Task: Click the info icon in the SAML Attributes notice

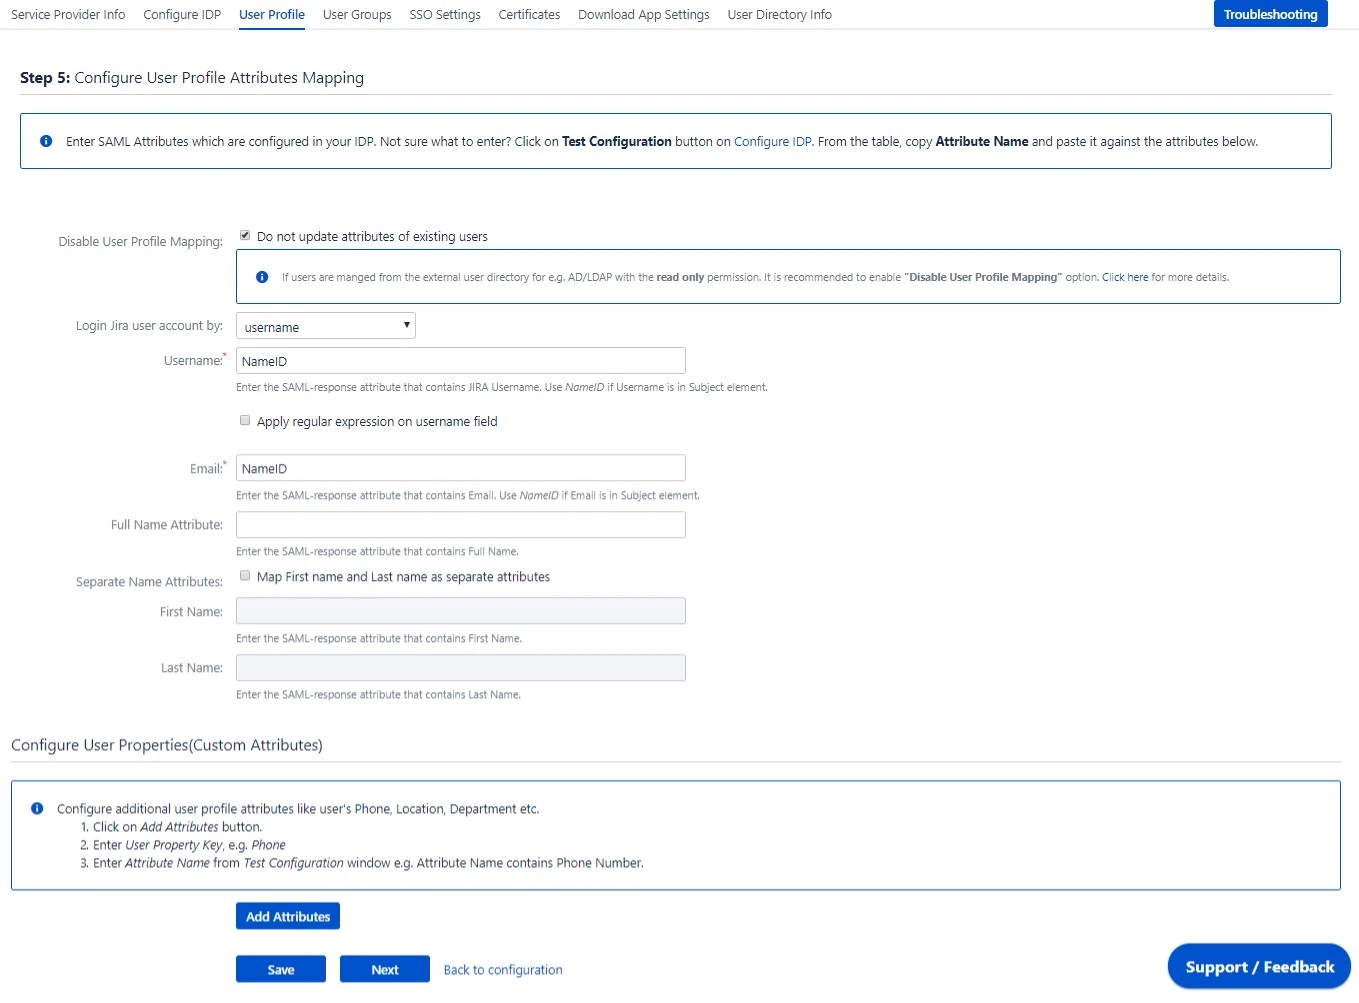Action: 46,141
